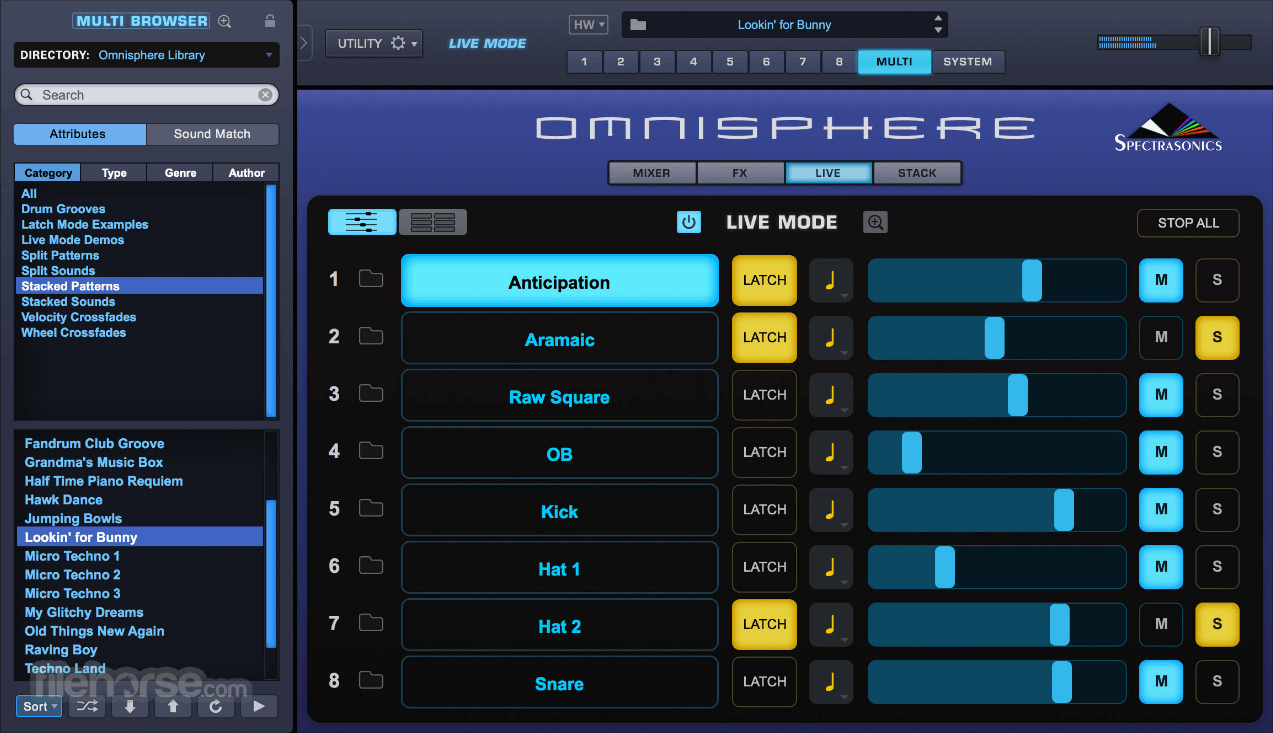This screenshot has height=733, width=1273.
Task: Open the Directory Omnisphere Library dropdown
Action: click(x=146, y=55)
